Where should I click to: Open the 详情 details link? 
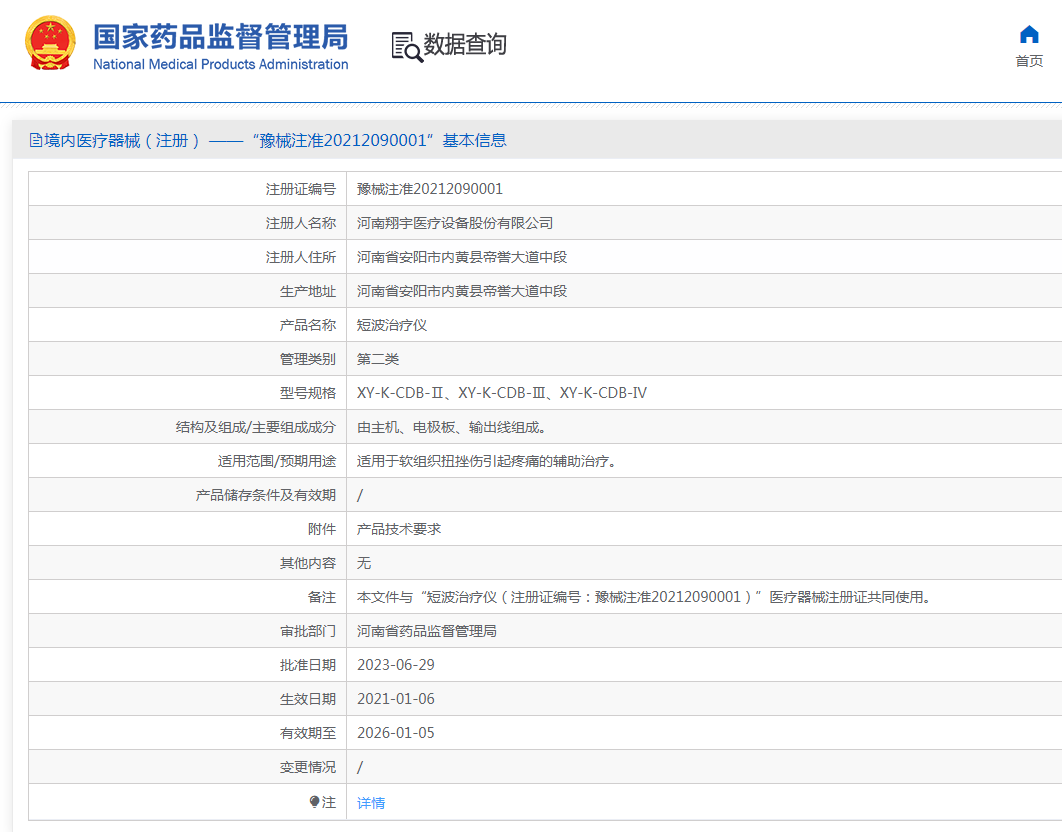click(x=371, y=803)
